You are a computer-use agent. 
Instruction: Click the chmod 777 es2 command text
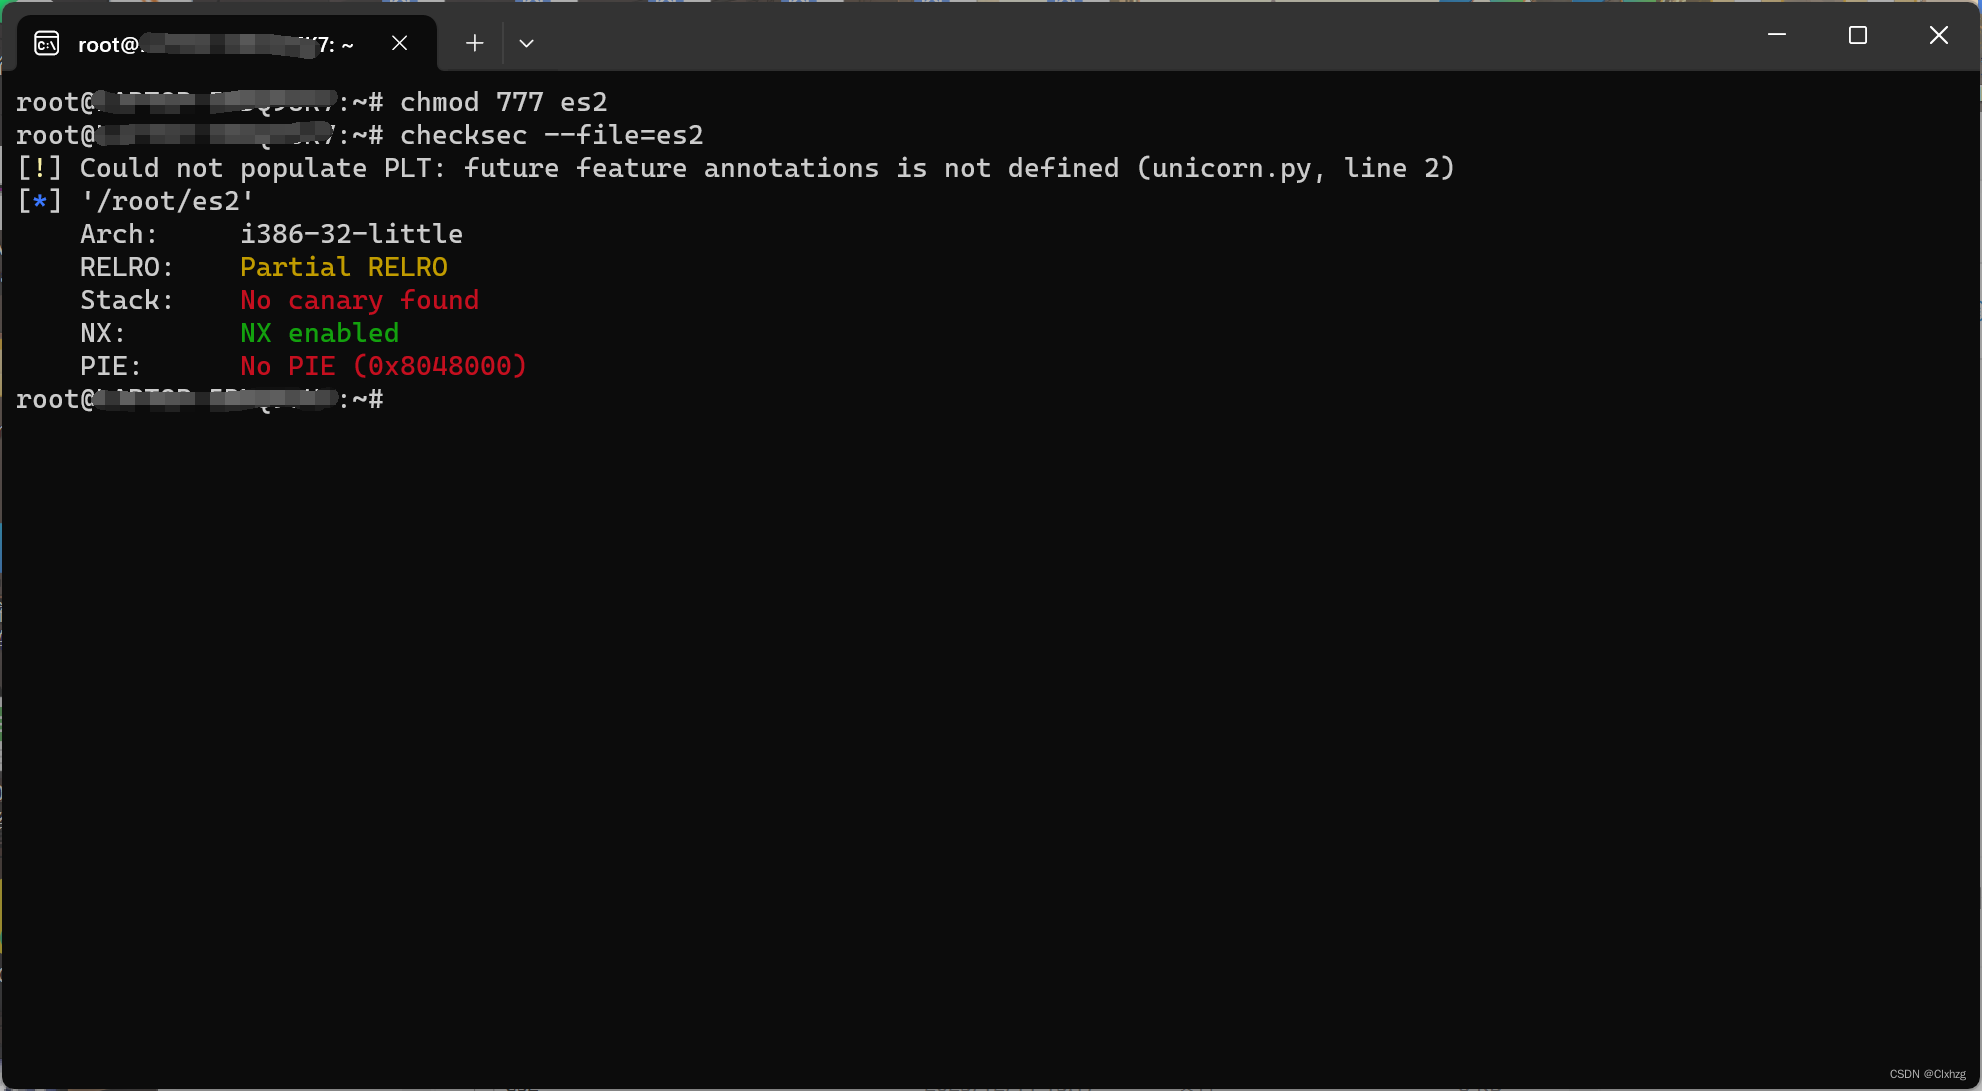point(503,101)
